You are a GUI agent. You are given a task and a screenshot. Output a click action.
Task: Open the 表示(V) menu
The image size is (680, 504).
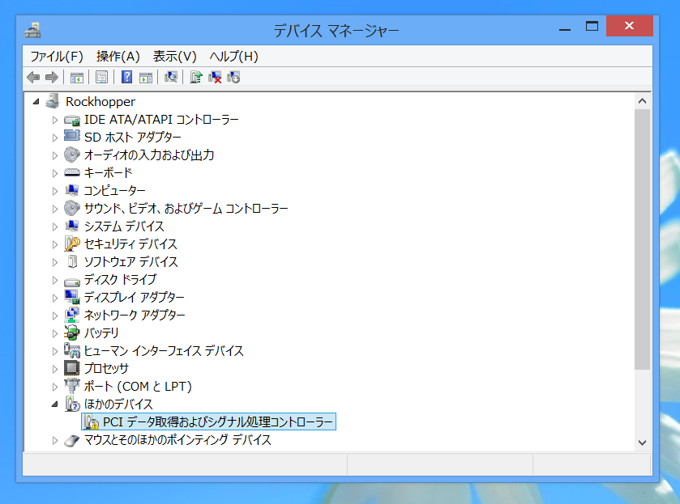click(174, 56)
